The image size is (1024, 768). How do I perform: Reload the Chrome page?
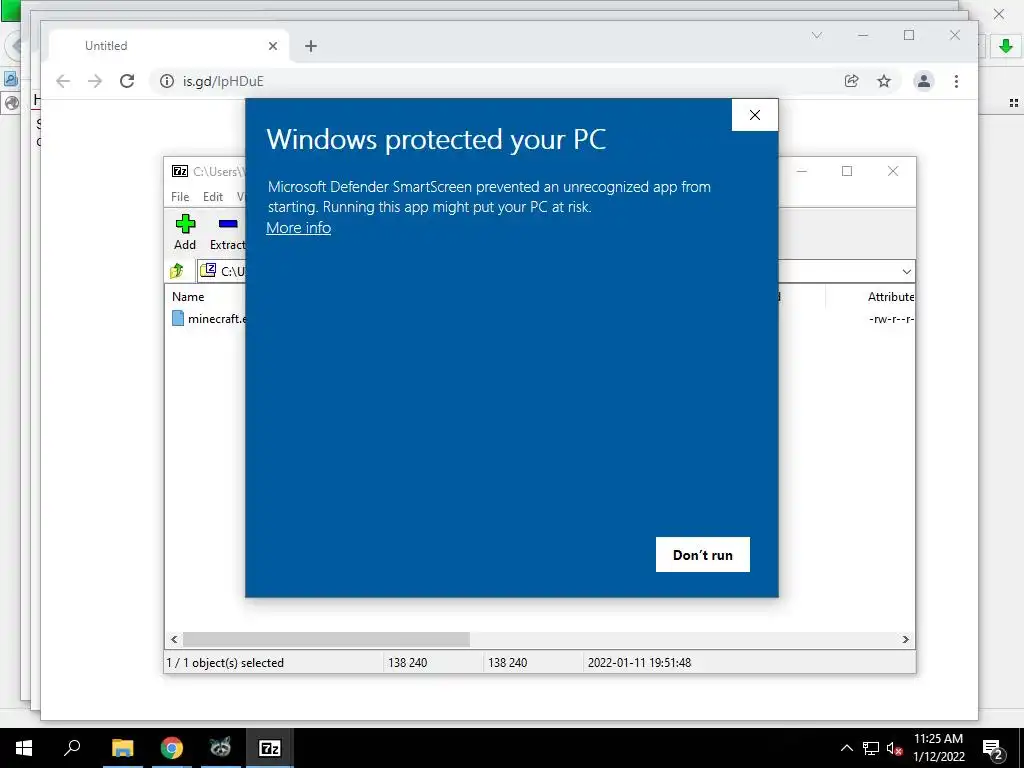tap(127, 81)
